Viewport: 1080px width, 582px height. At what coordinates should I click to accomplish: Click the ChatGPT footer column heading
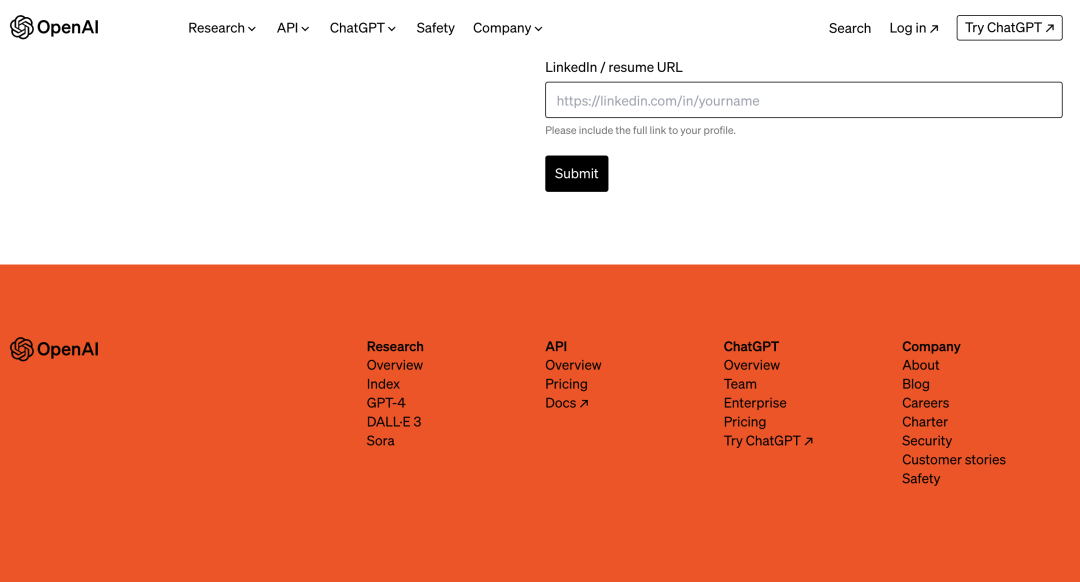751,346
